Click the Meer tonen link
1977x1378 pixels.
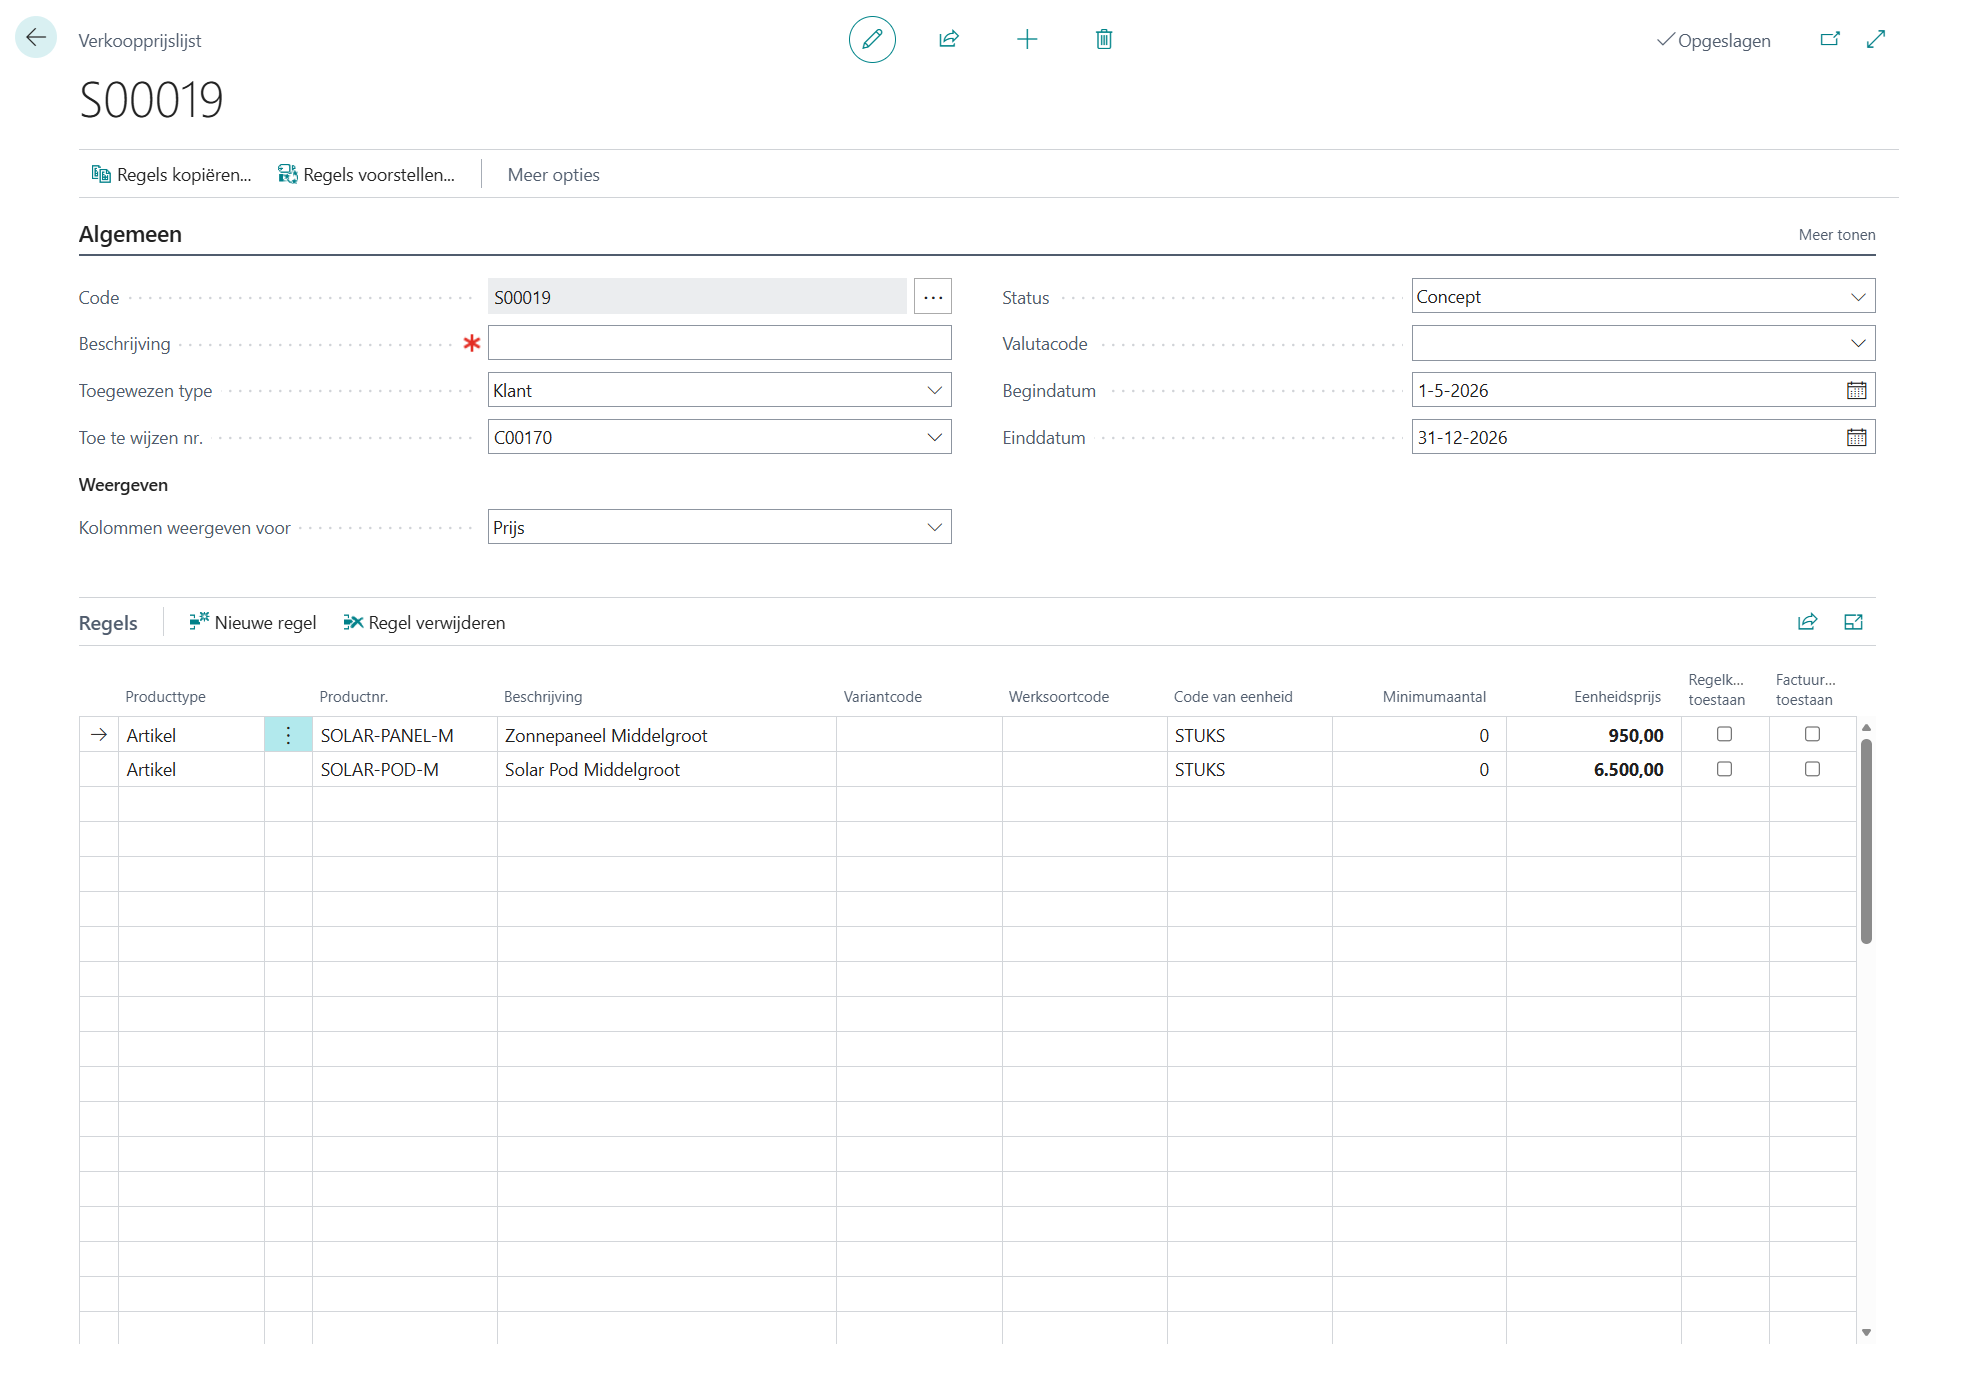click(x=1836, y=235)
